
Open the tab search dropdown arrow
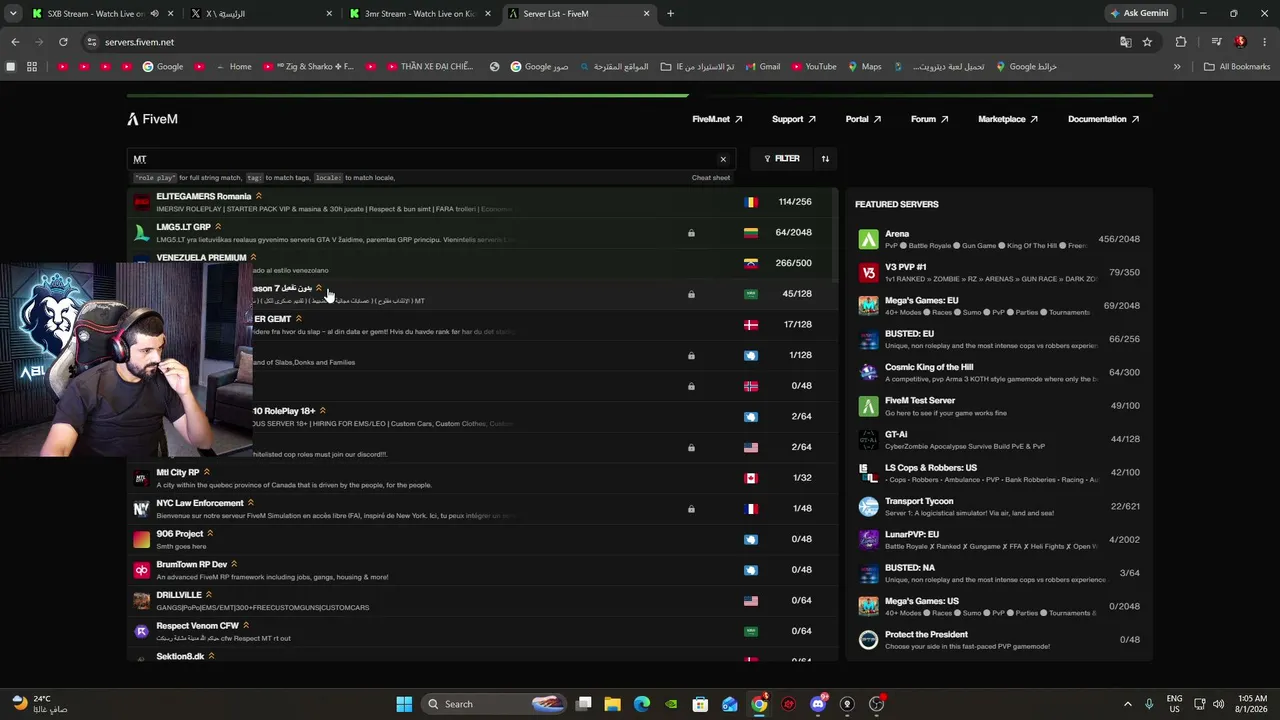[x=13, y=14]
